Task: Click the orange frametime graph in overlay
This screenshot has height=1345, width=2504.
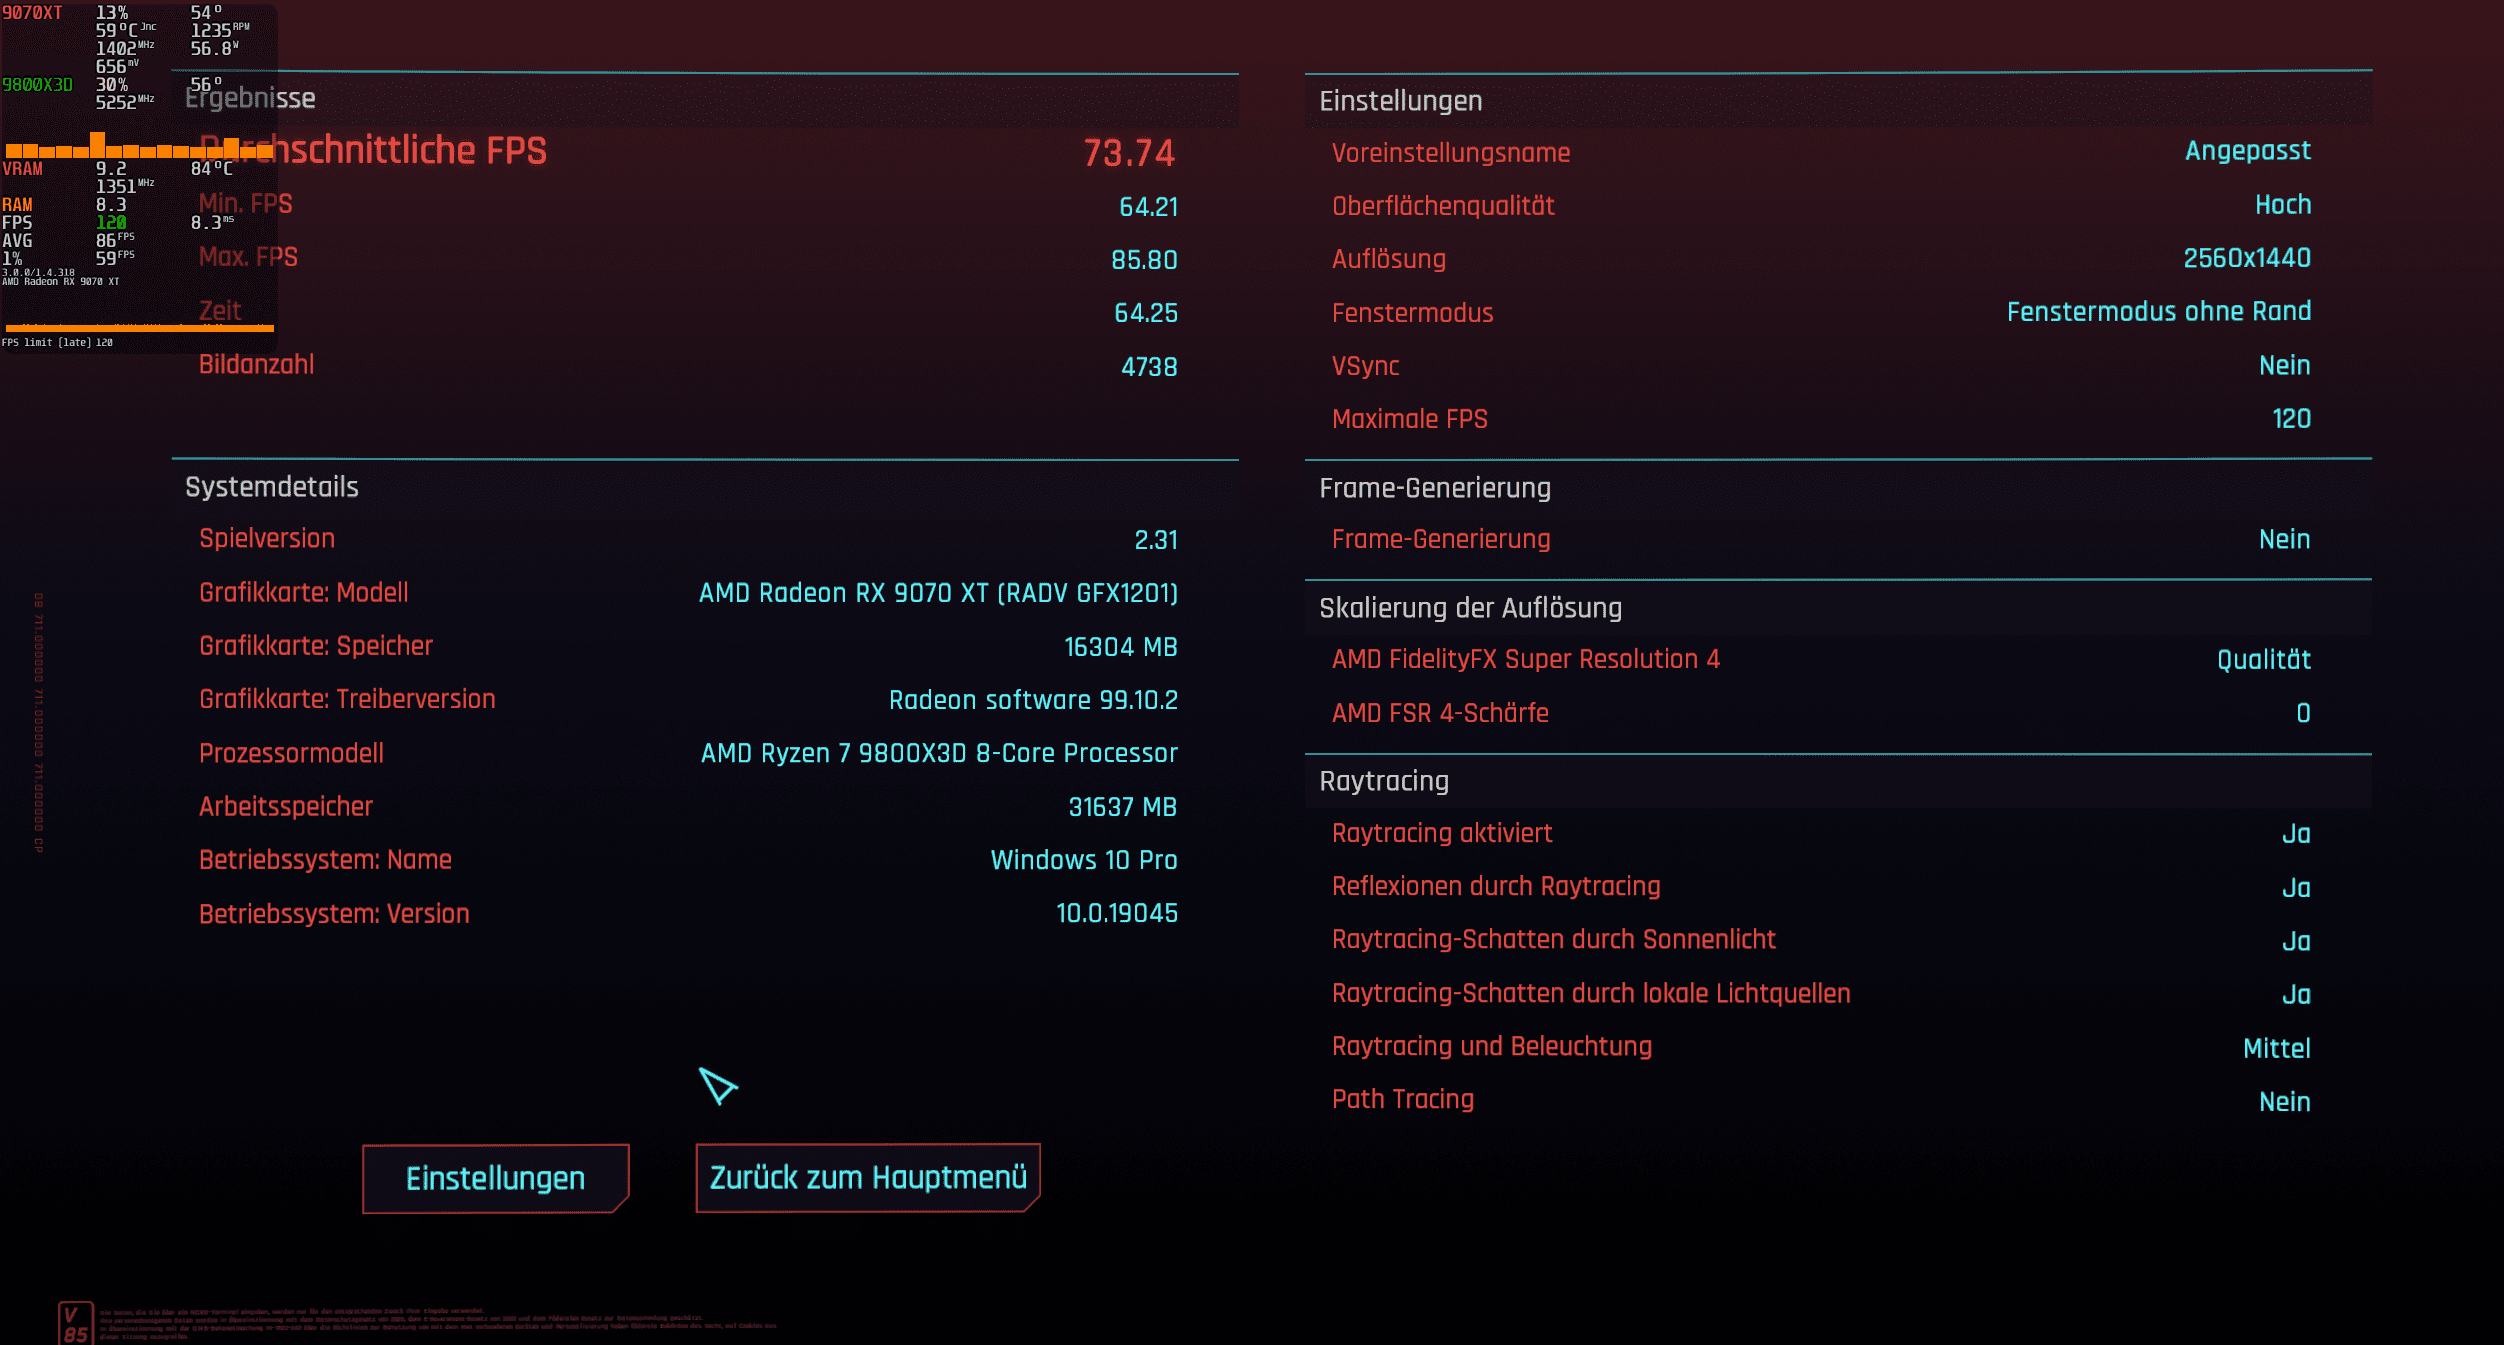Action: 138,326
